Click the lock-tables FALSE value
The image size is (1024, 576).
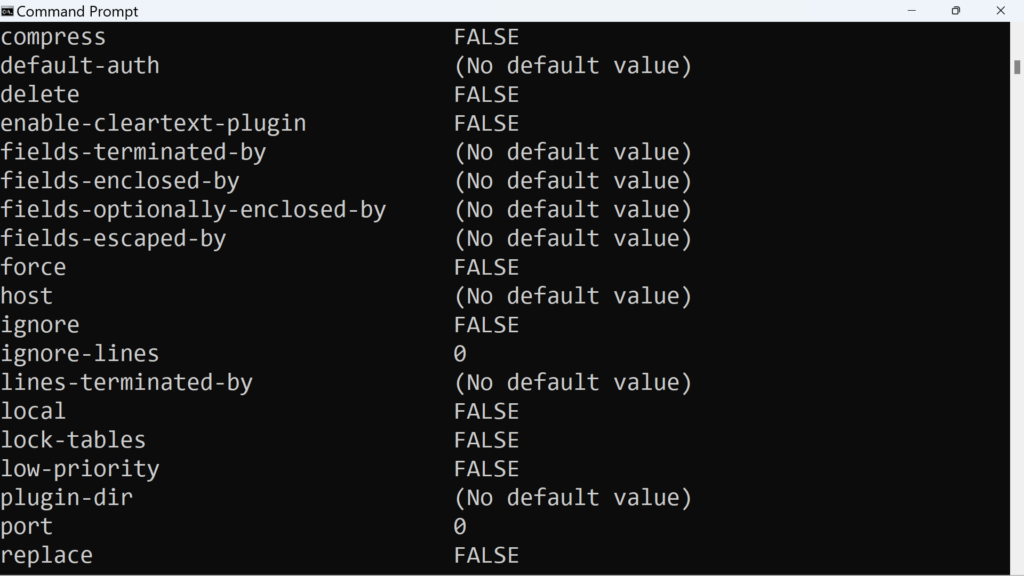click(x=486, y=440)
